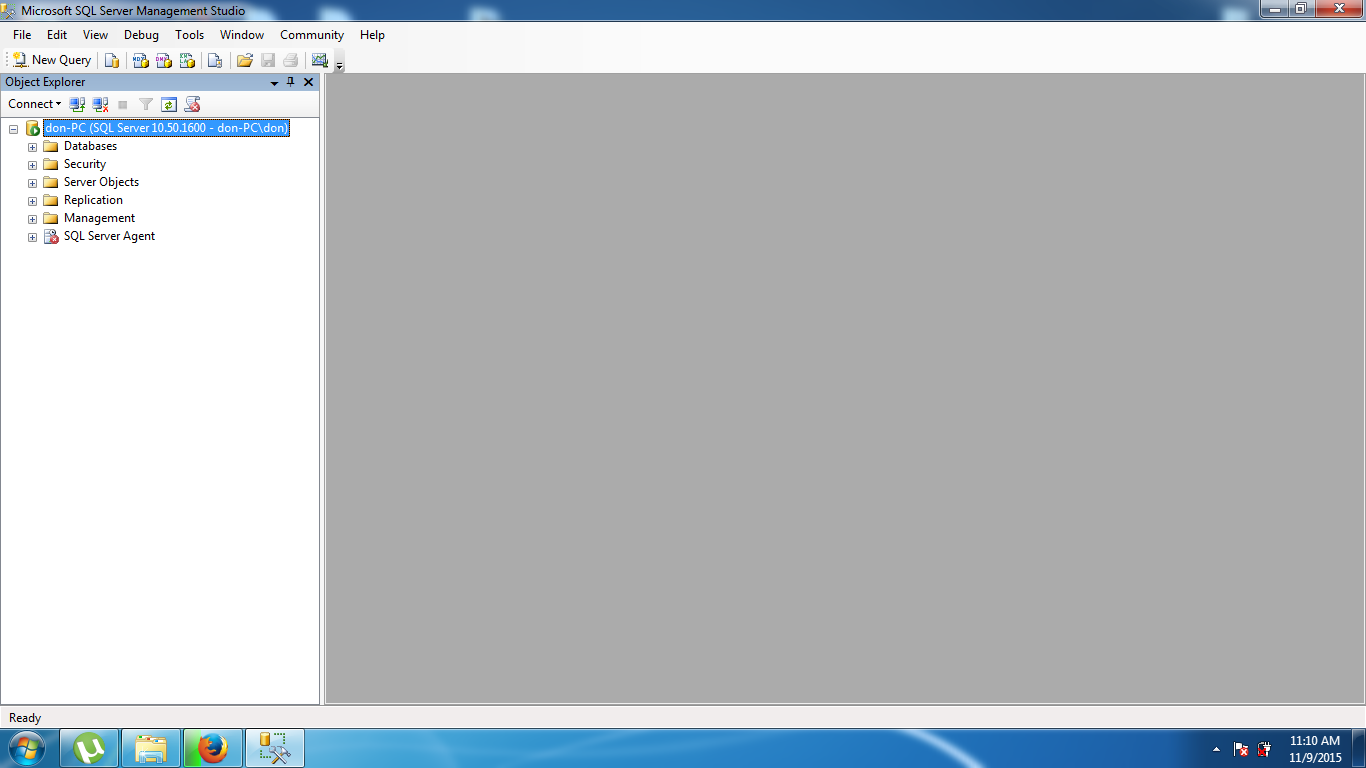Screen dimensions: 1366x768
Task: Open Firefox from the taskbar
Action: point(213,748)
